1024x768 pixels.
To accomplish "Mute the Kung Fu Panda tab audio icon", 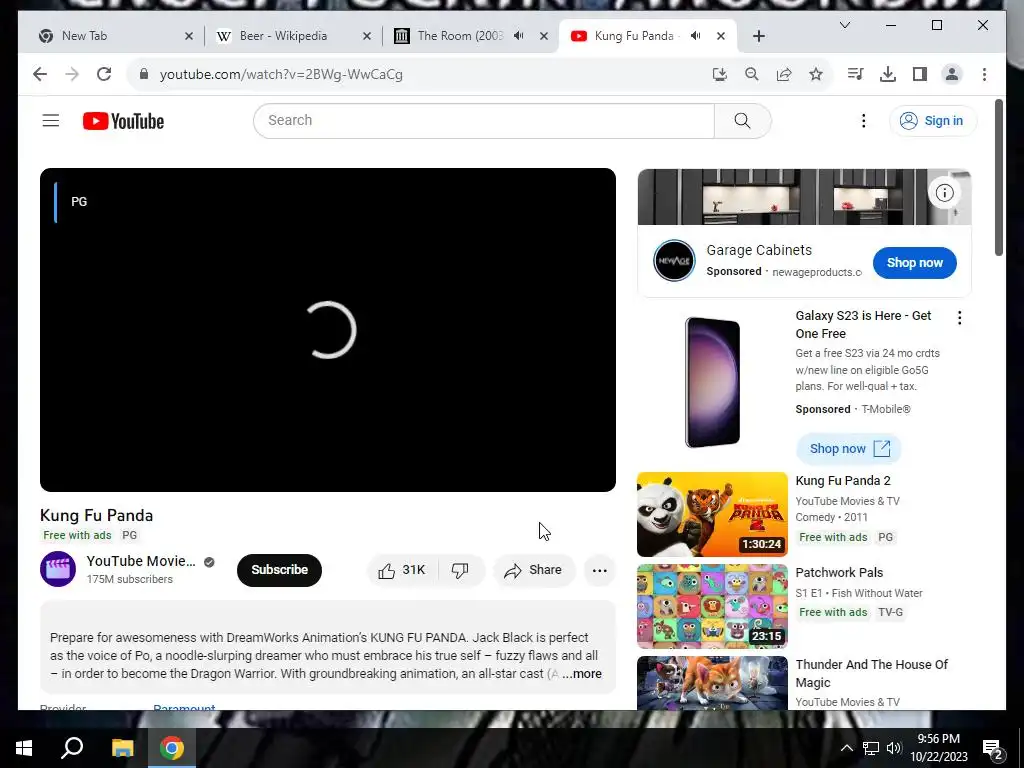I will [696, 36].
